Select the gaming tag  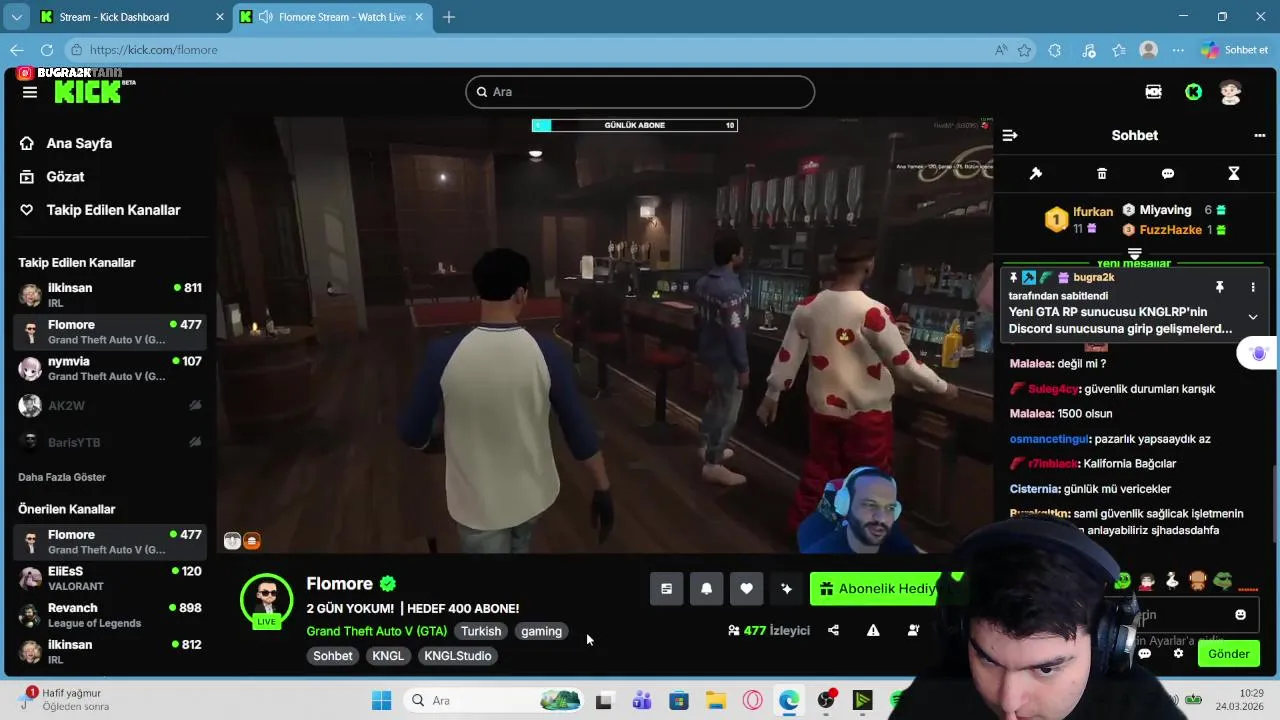pos(541,631)
